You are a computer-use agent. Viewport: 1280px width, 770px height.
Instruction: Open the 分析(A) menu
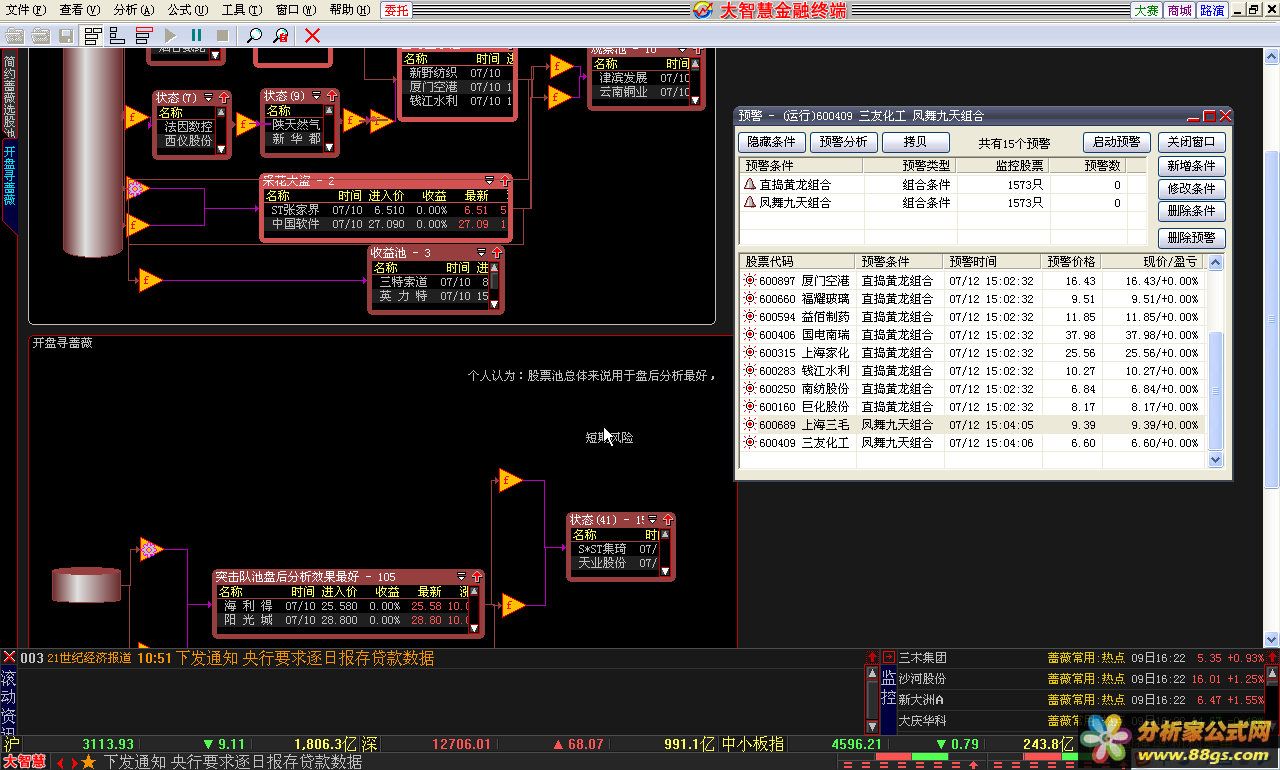(x=133, y=10)
